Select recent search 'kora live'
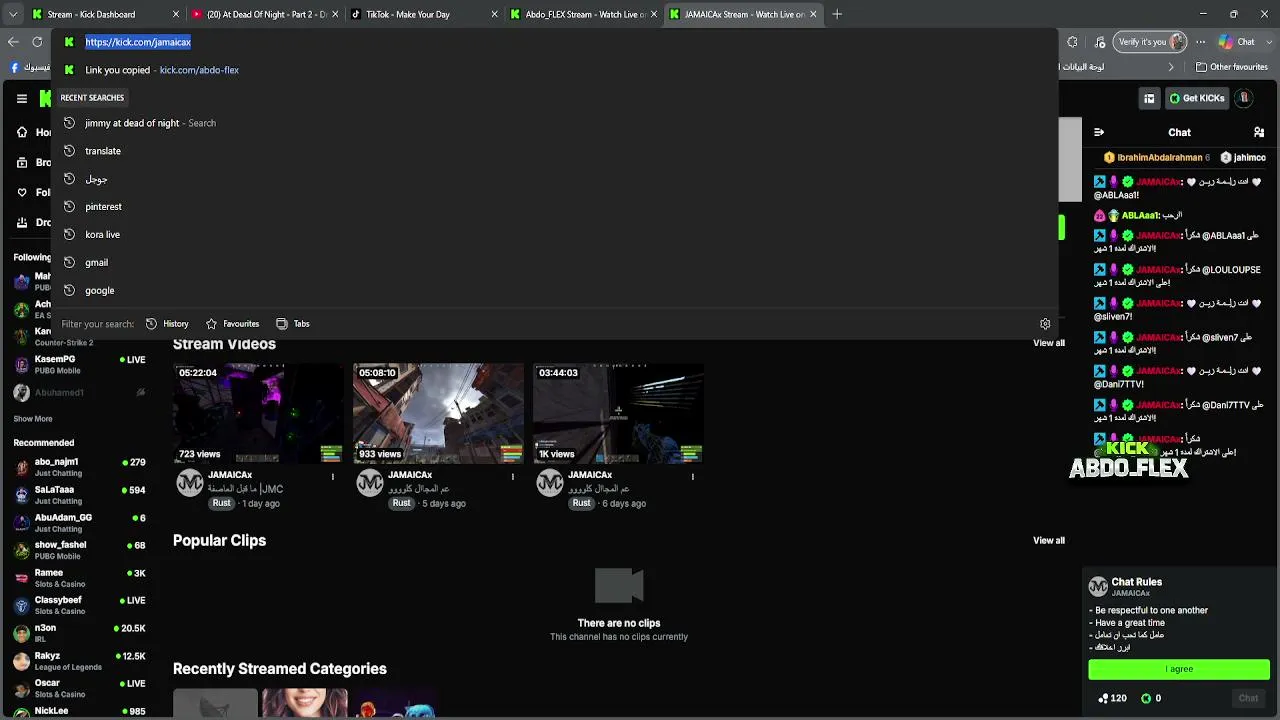The image size is (1280, 720). pyautogui.click(x=555, y=235)
